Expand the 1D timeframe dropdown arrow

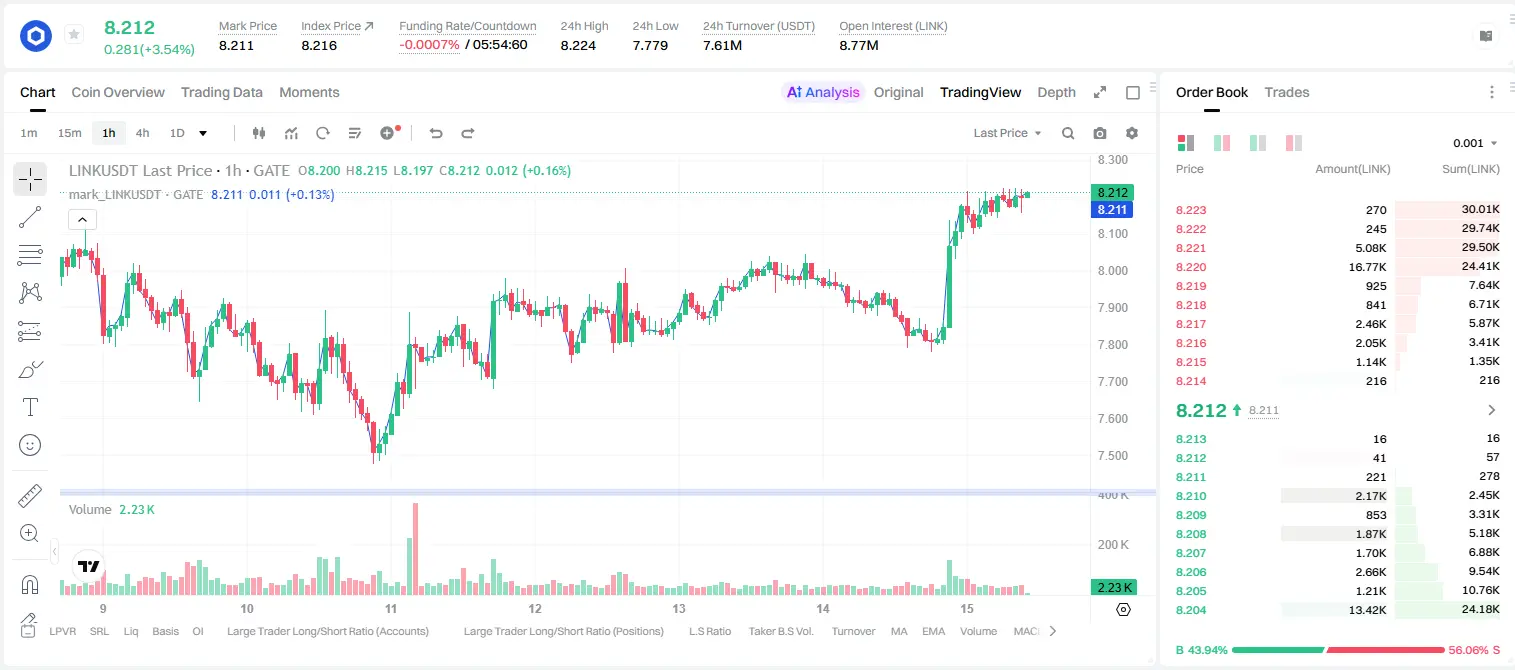203,133
